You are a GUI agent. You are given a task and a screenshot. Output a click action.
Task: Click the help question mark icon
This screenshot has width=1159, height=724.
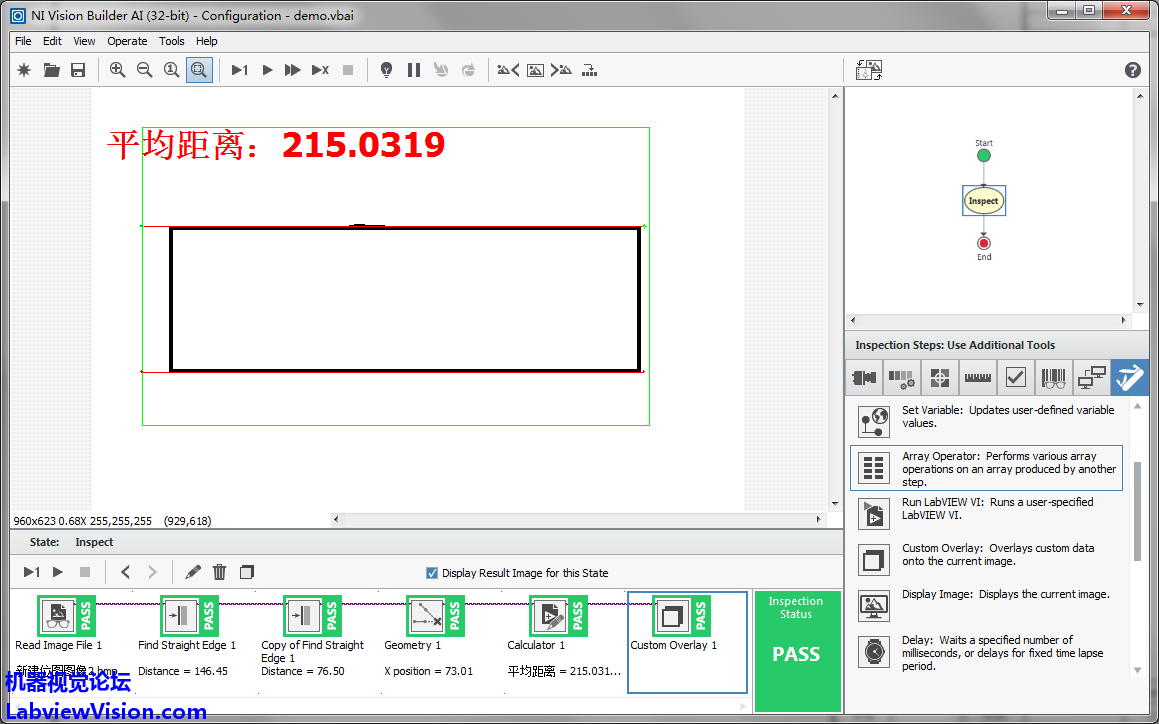coord(1132,70)
